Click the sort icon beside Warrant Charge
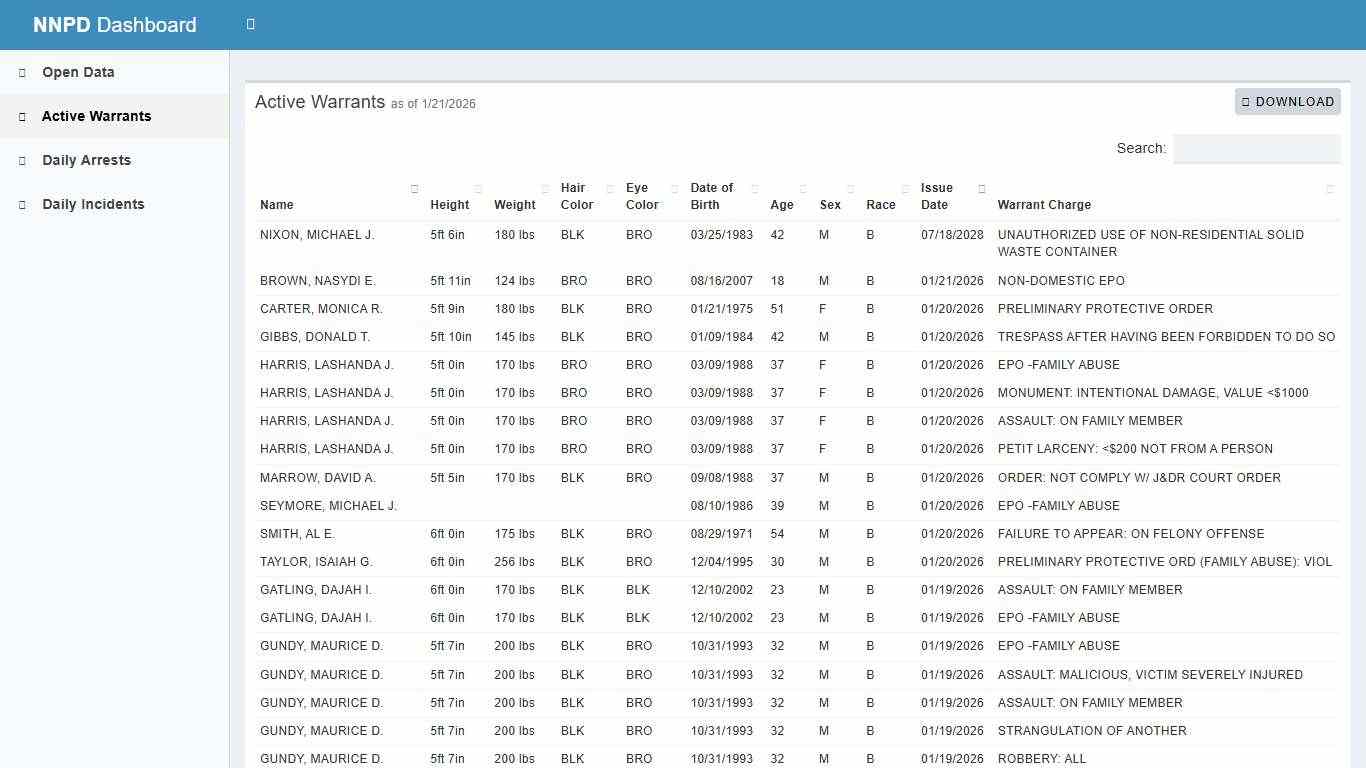1366x768 pixels. (x=1330, y=188)
